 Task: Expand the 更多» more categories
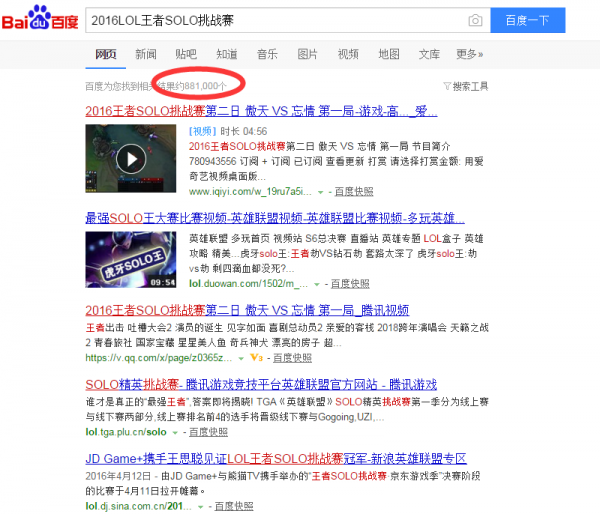coord(469,54)
